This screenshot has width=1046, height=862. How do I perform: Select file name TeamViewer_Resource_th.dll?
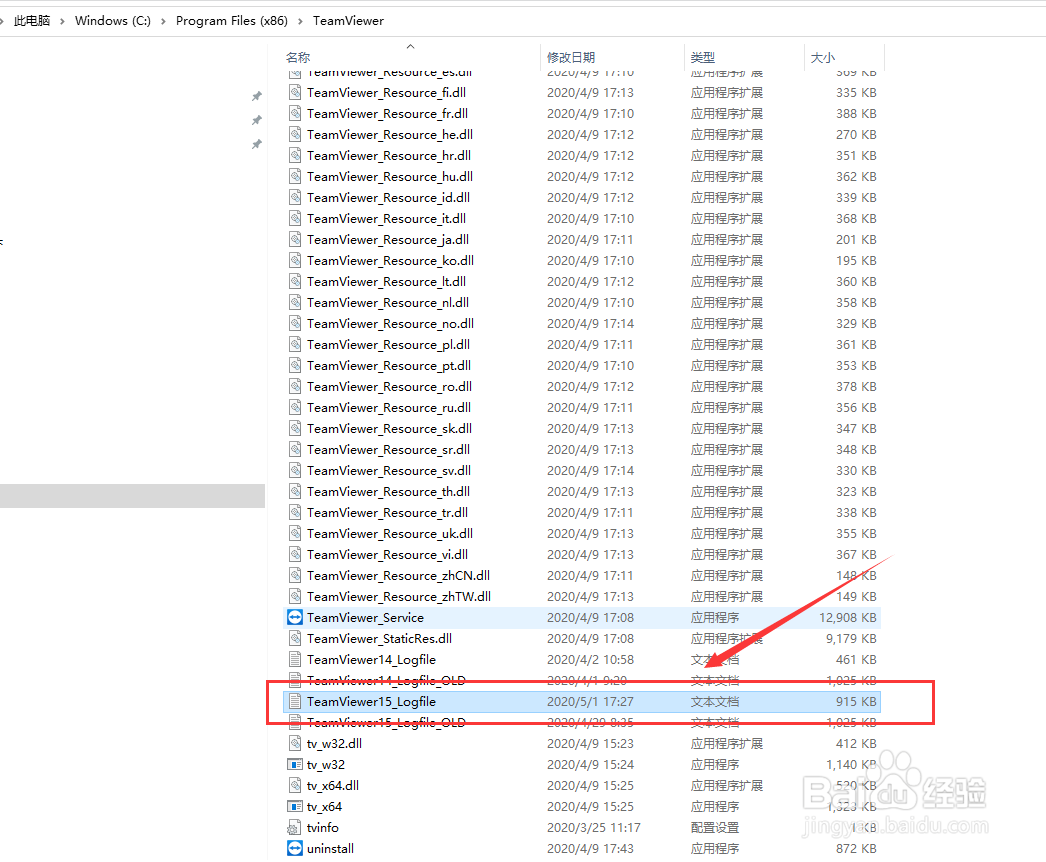click(x=388, y=492)
